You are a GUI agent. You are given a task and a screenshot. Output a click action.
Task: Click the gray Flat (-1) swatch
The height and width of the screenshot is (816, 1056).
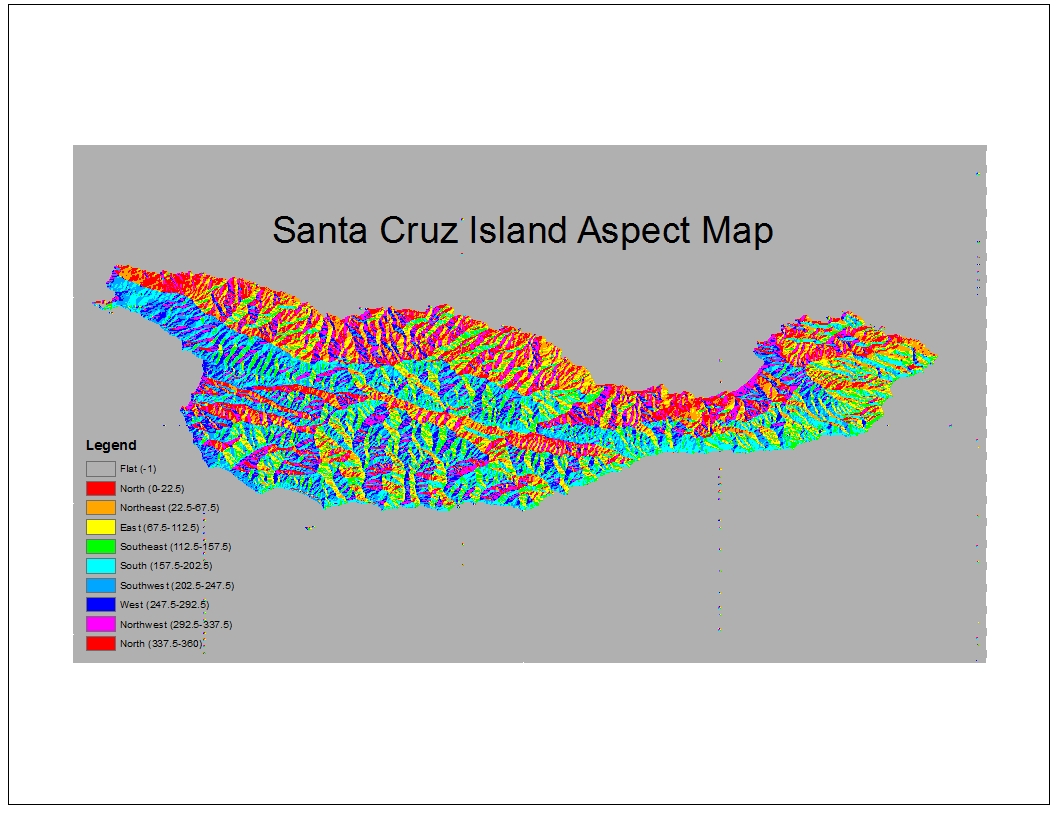[x=100, y=469]
